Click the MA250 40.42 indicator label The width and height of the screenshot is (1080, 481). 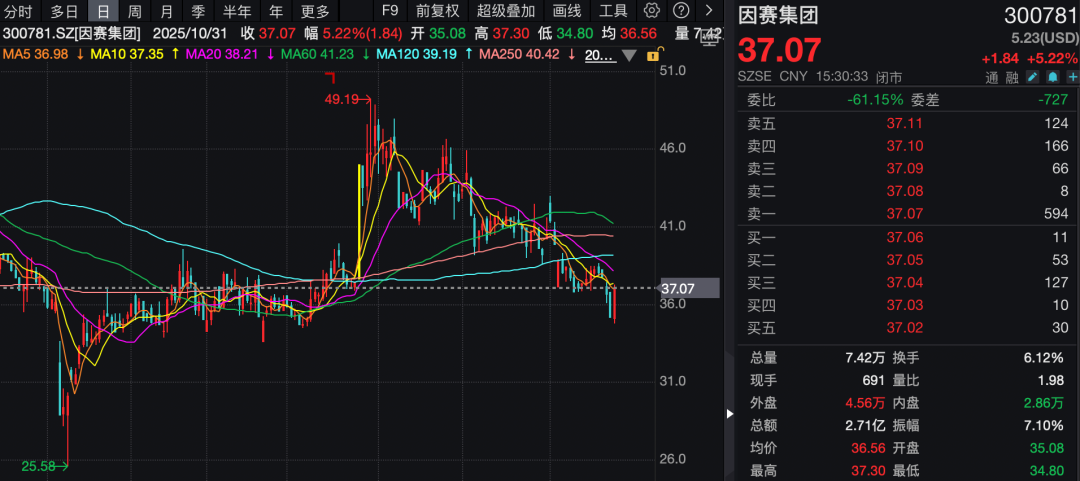[521, 54]
